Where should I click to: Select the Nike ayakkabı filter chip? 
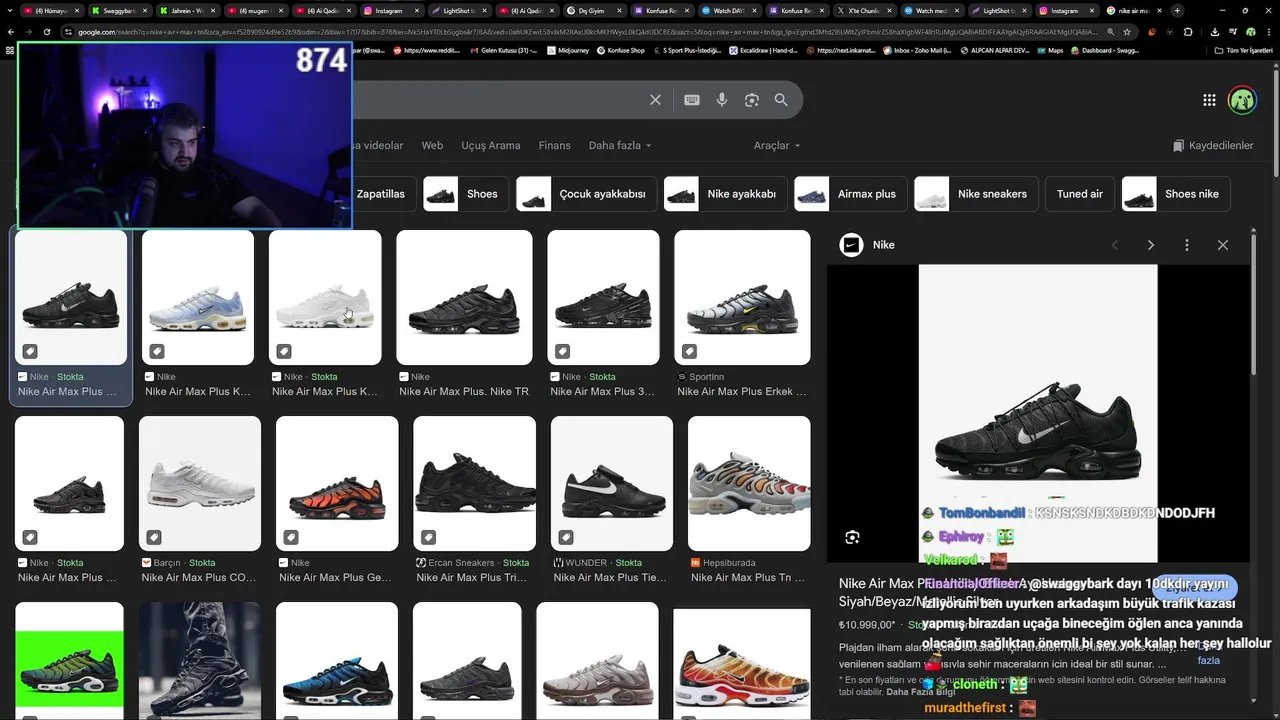(x=725, y=194)
